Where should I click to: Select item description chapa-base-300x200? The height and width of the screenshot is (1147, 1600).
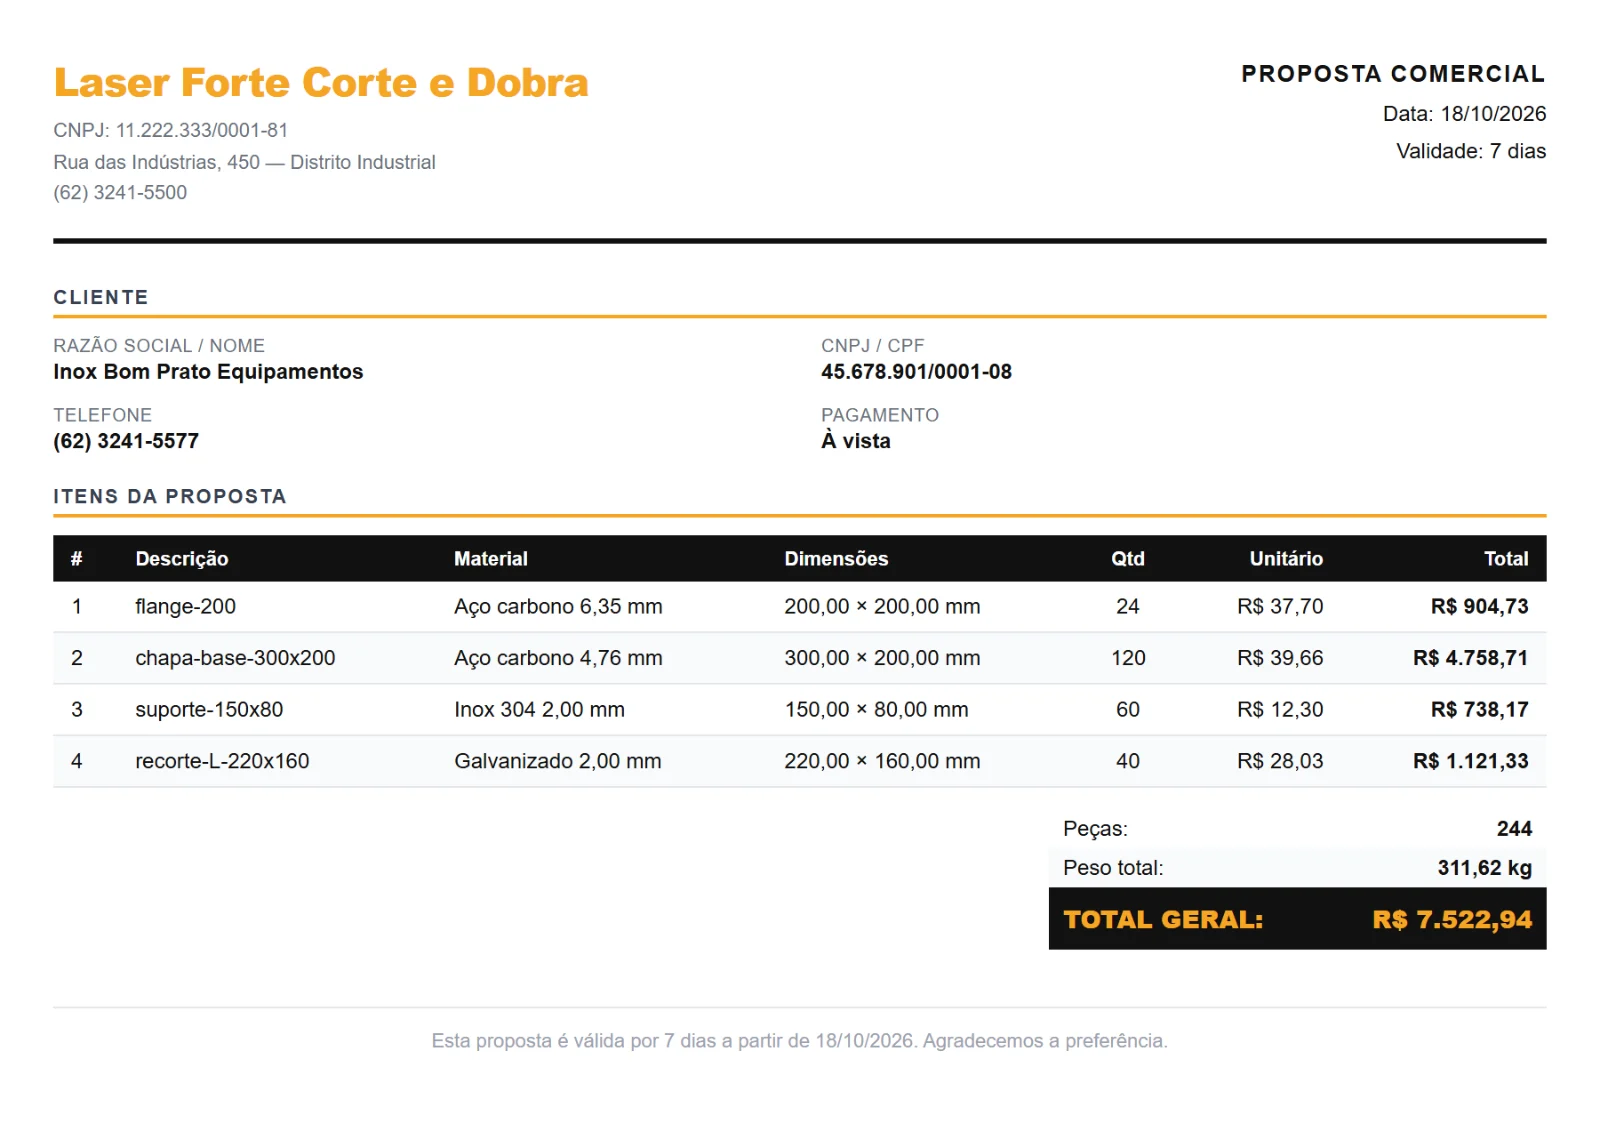coord(235,658)
